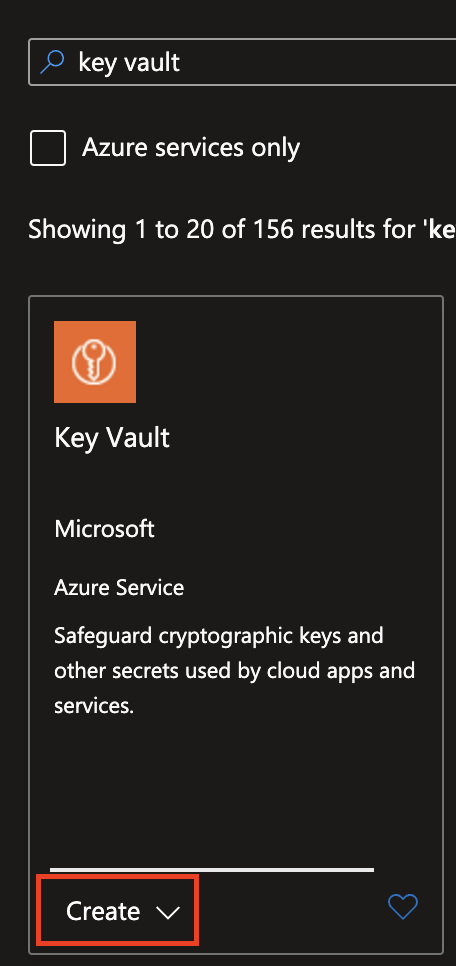Screen dimensions: 456x966
Task: Favorite Key Vault with the heart icon
Action: (403, 907)
